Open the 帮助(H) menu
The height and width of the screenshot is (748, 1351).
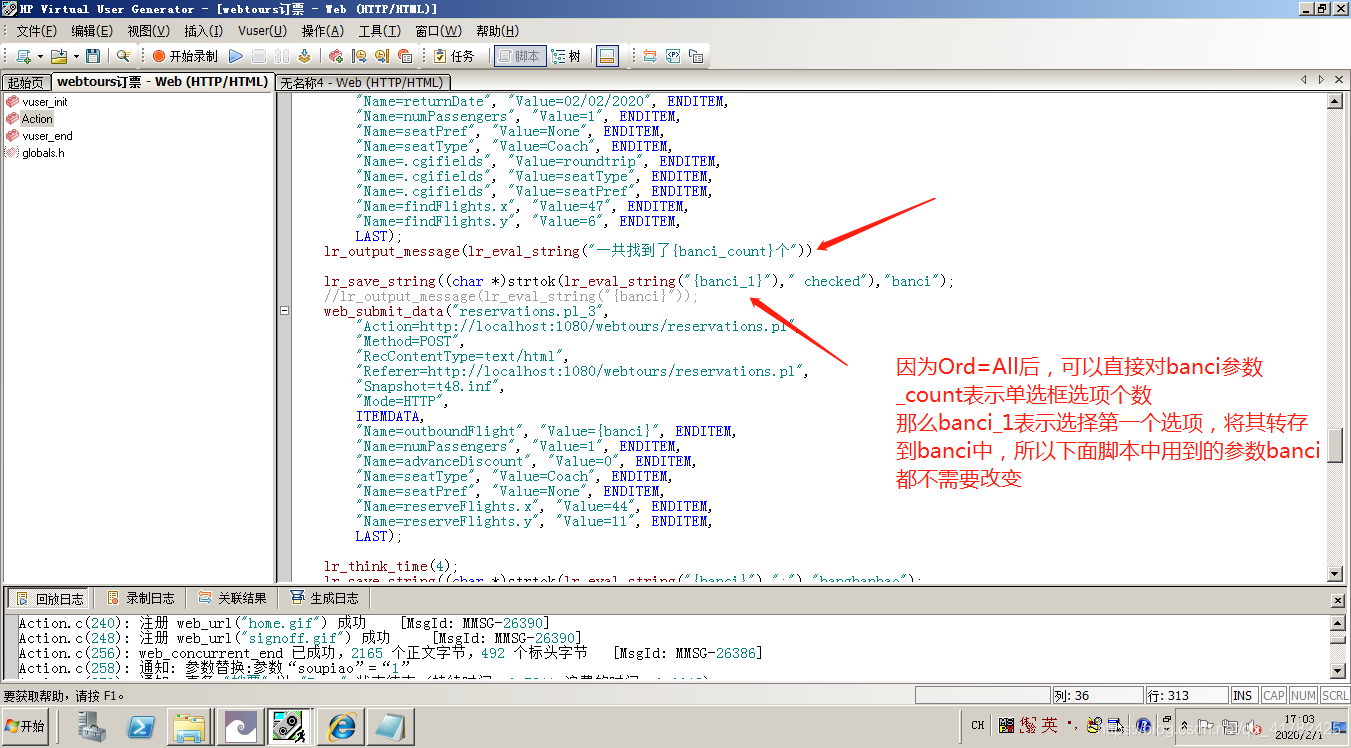pos(497,31)
